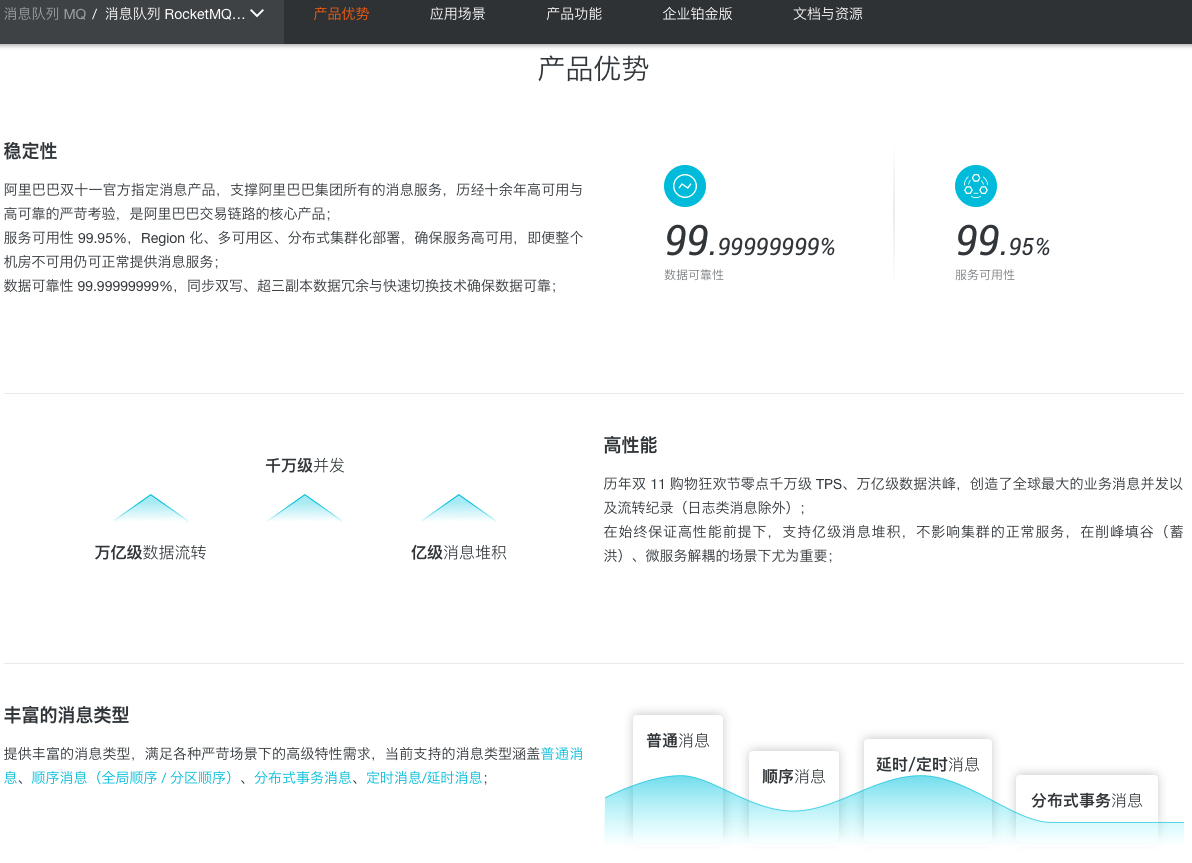Screen dimensions: 1192x863
Task: Click the 数据可靠性 label
Action: click(x=694, y=274)
